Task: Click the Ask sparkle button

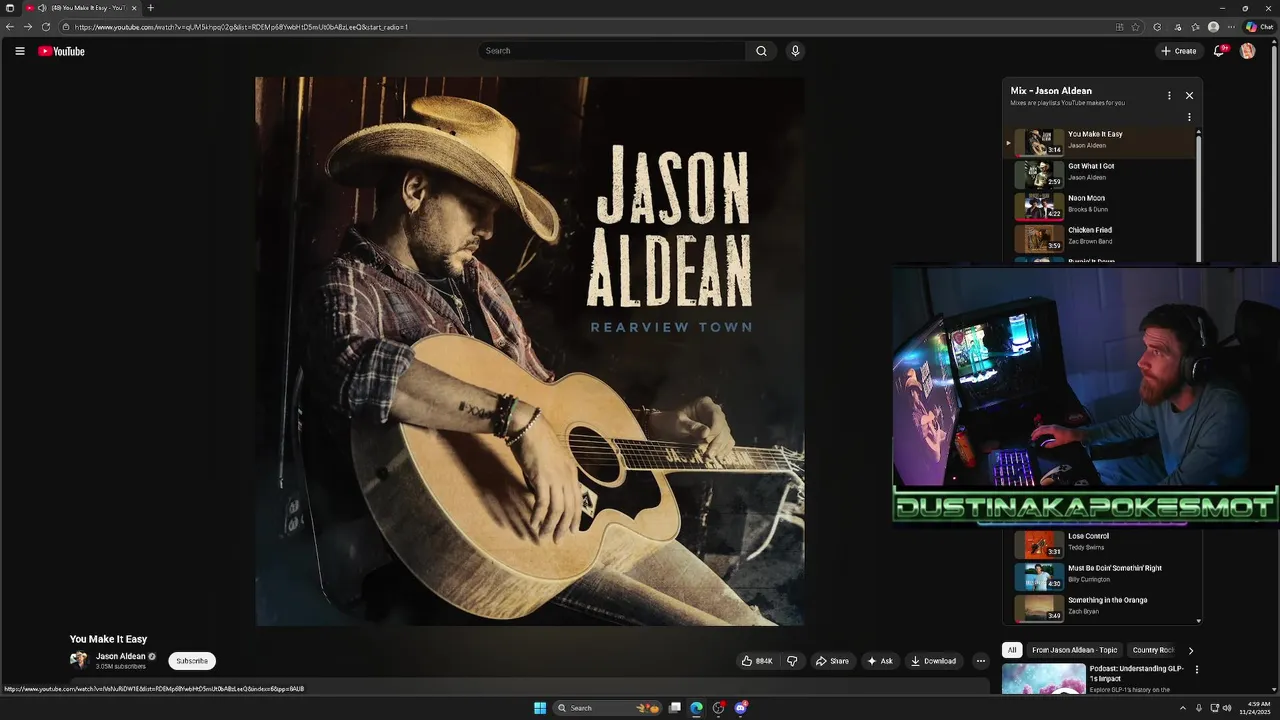Action: tap(880, 661)
